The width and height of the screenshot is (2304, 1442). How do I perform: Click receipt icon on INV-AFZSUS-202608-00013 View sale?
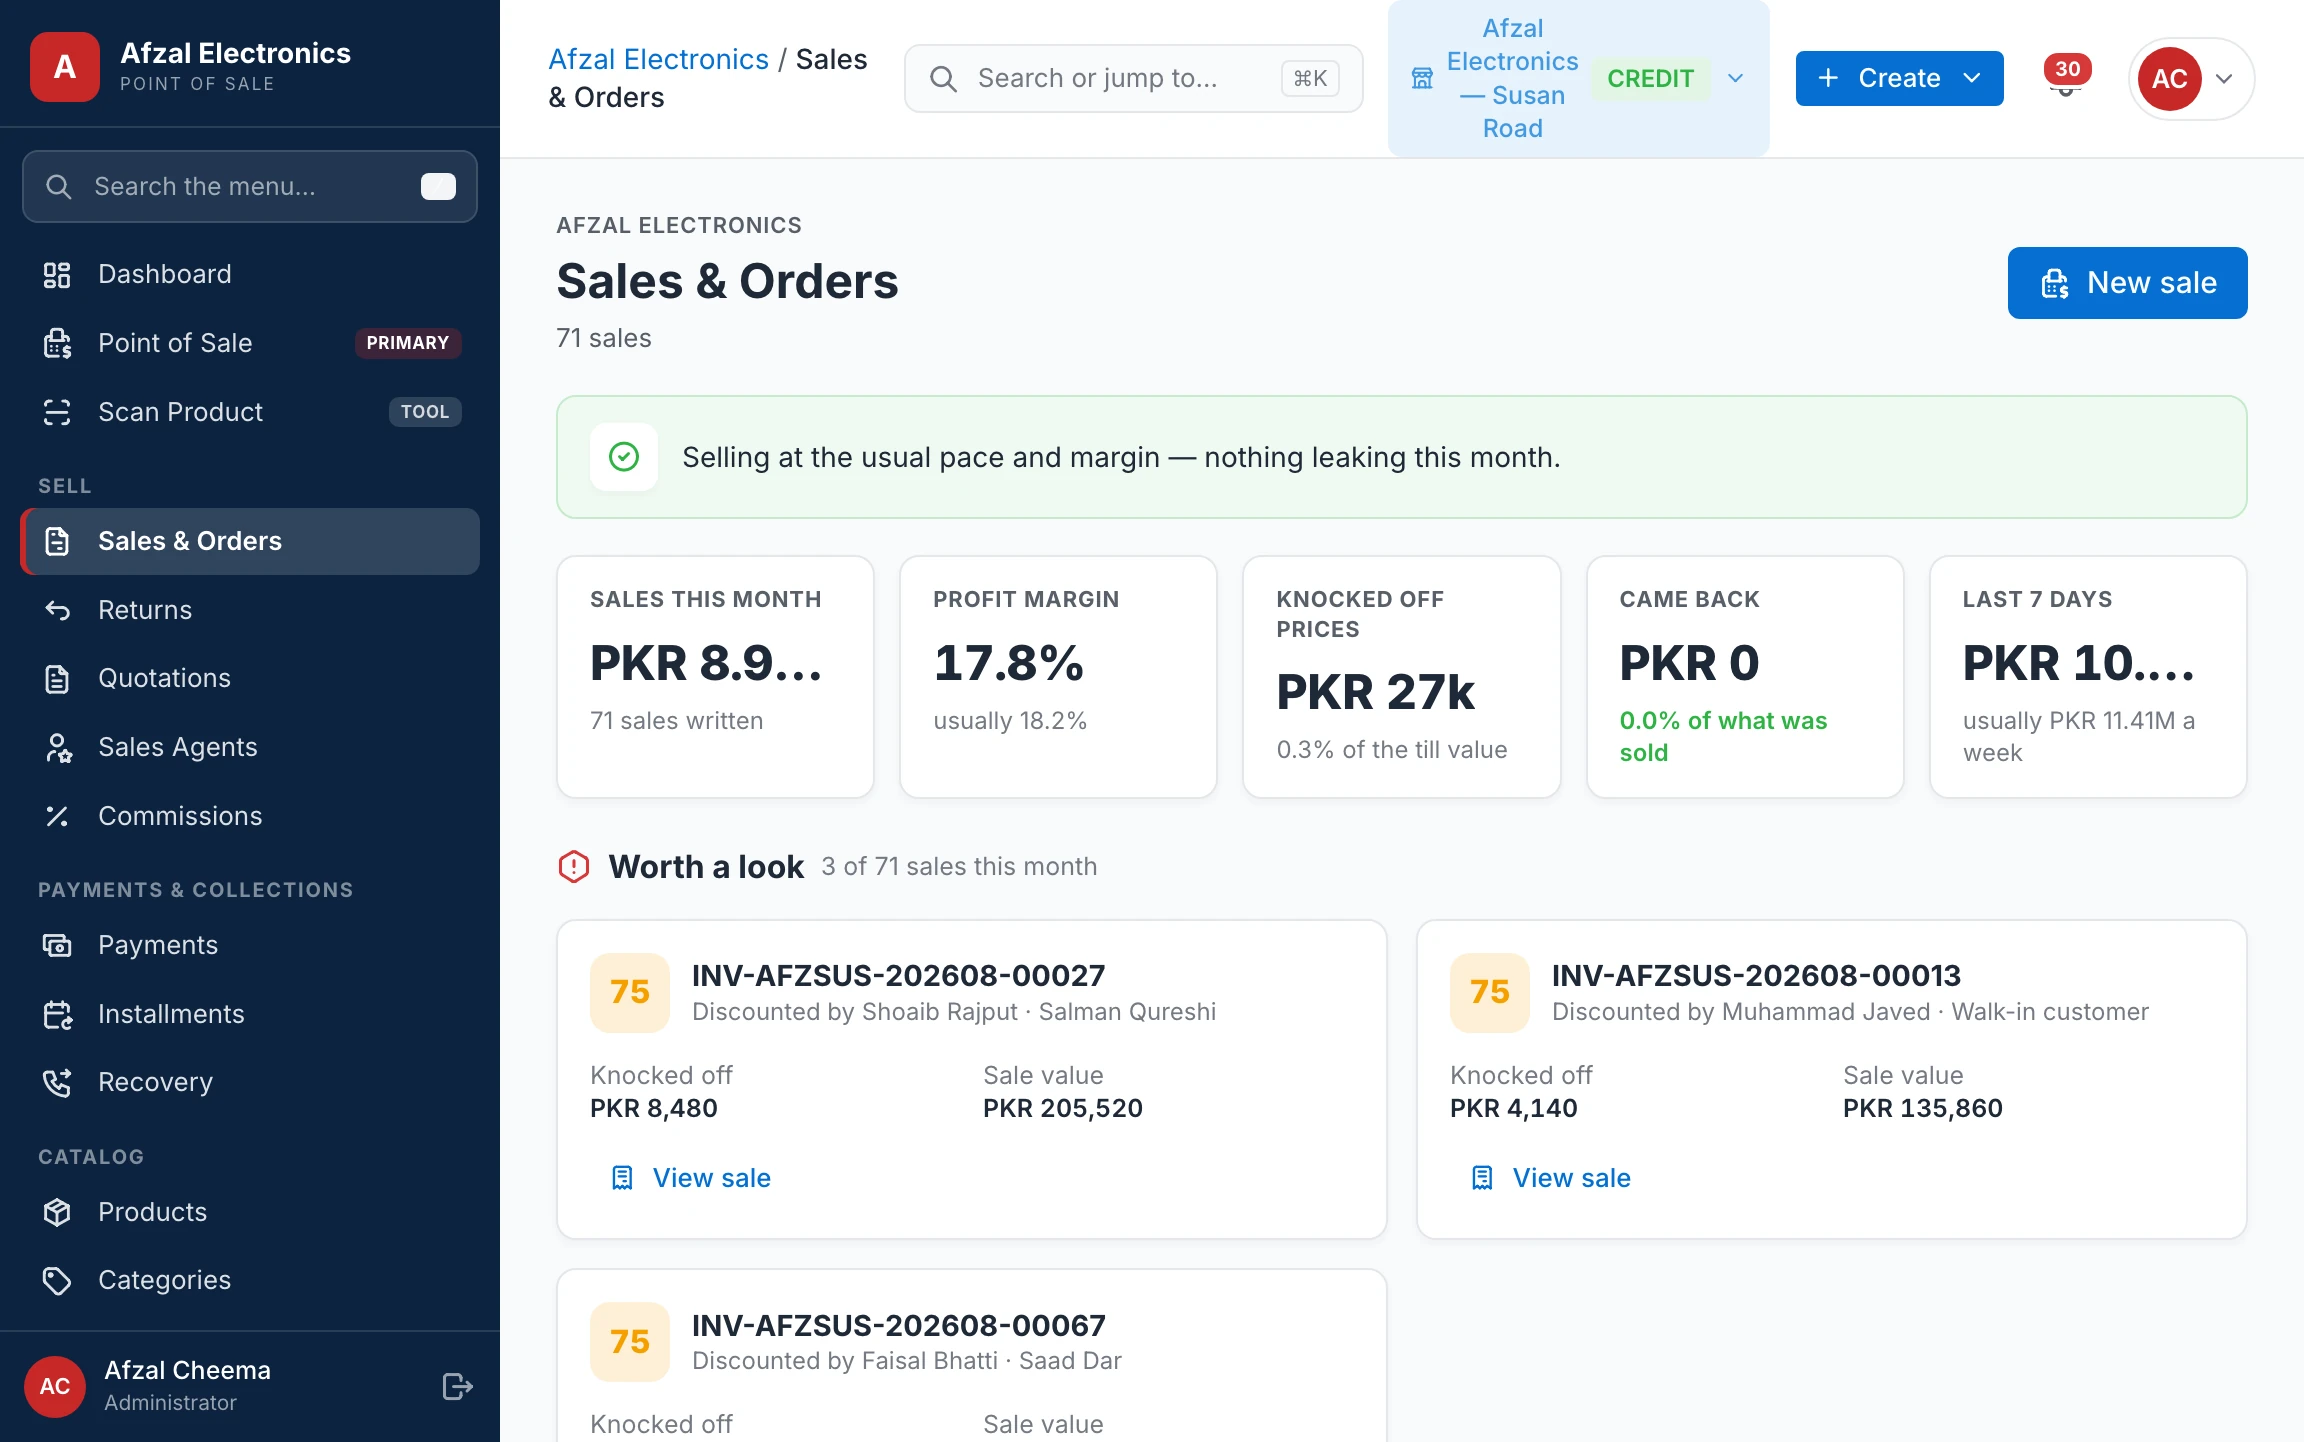click(1482, 1178)
